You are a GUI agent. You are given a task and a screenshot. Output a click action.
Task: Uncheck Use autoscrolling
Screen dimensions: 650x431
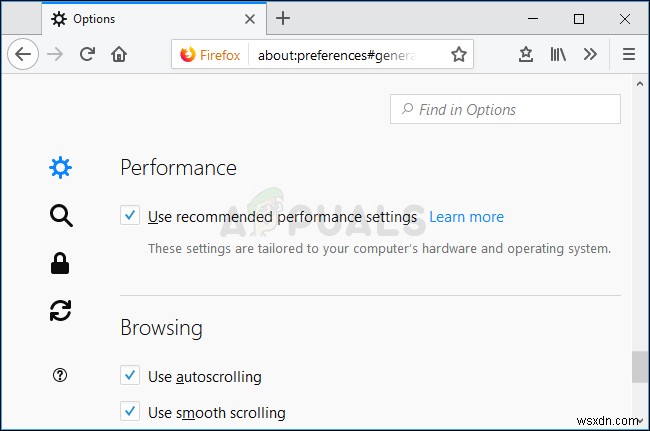[130, 376]
